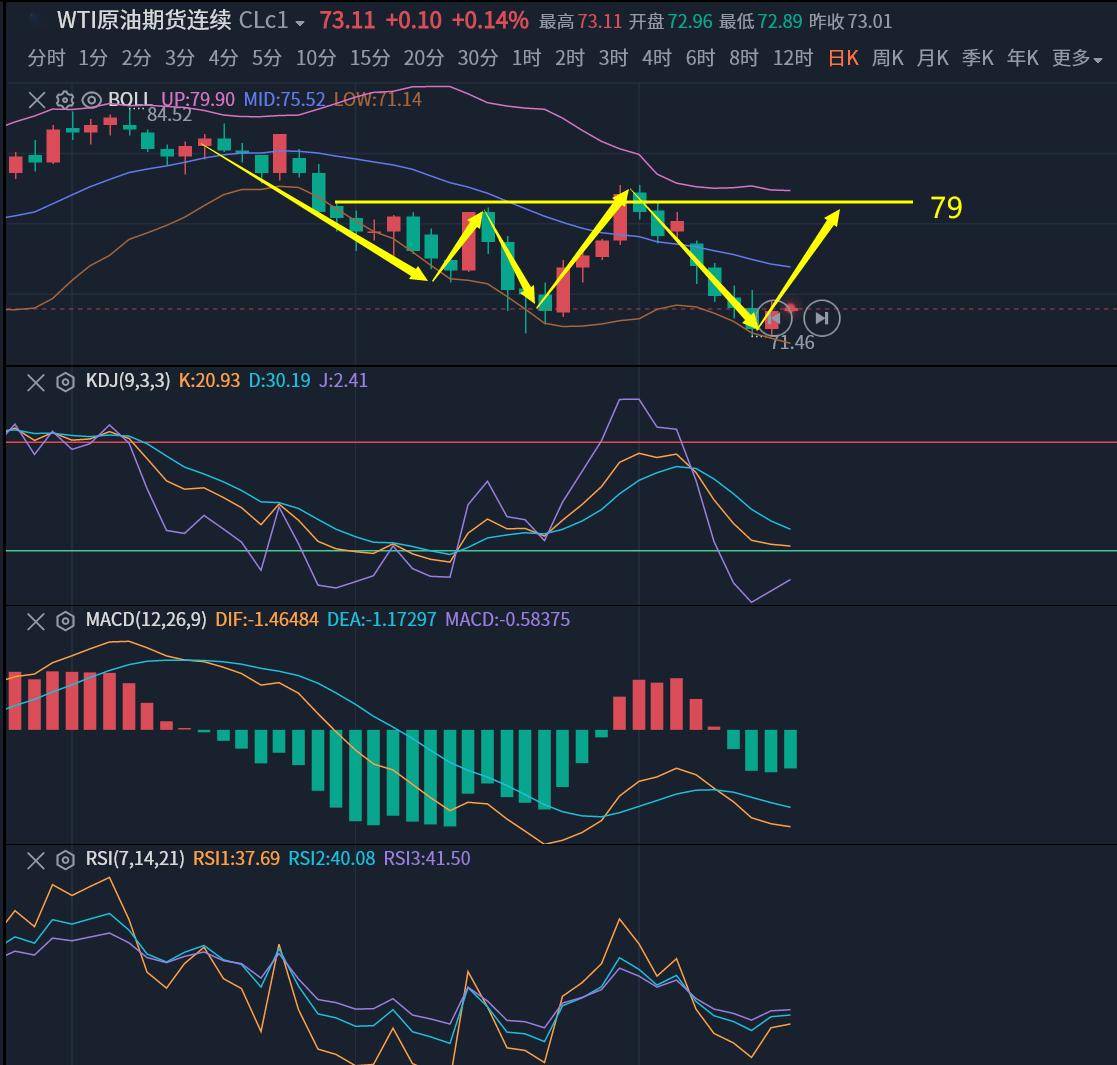1117x1065 pixels.
Task: Click the UP:79.90 Bollinger value
Action: [x=197, y=99]
